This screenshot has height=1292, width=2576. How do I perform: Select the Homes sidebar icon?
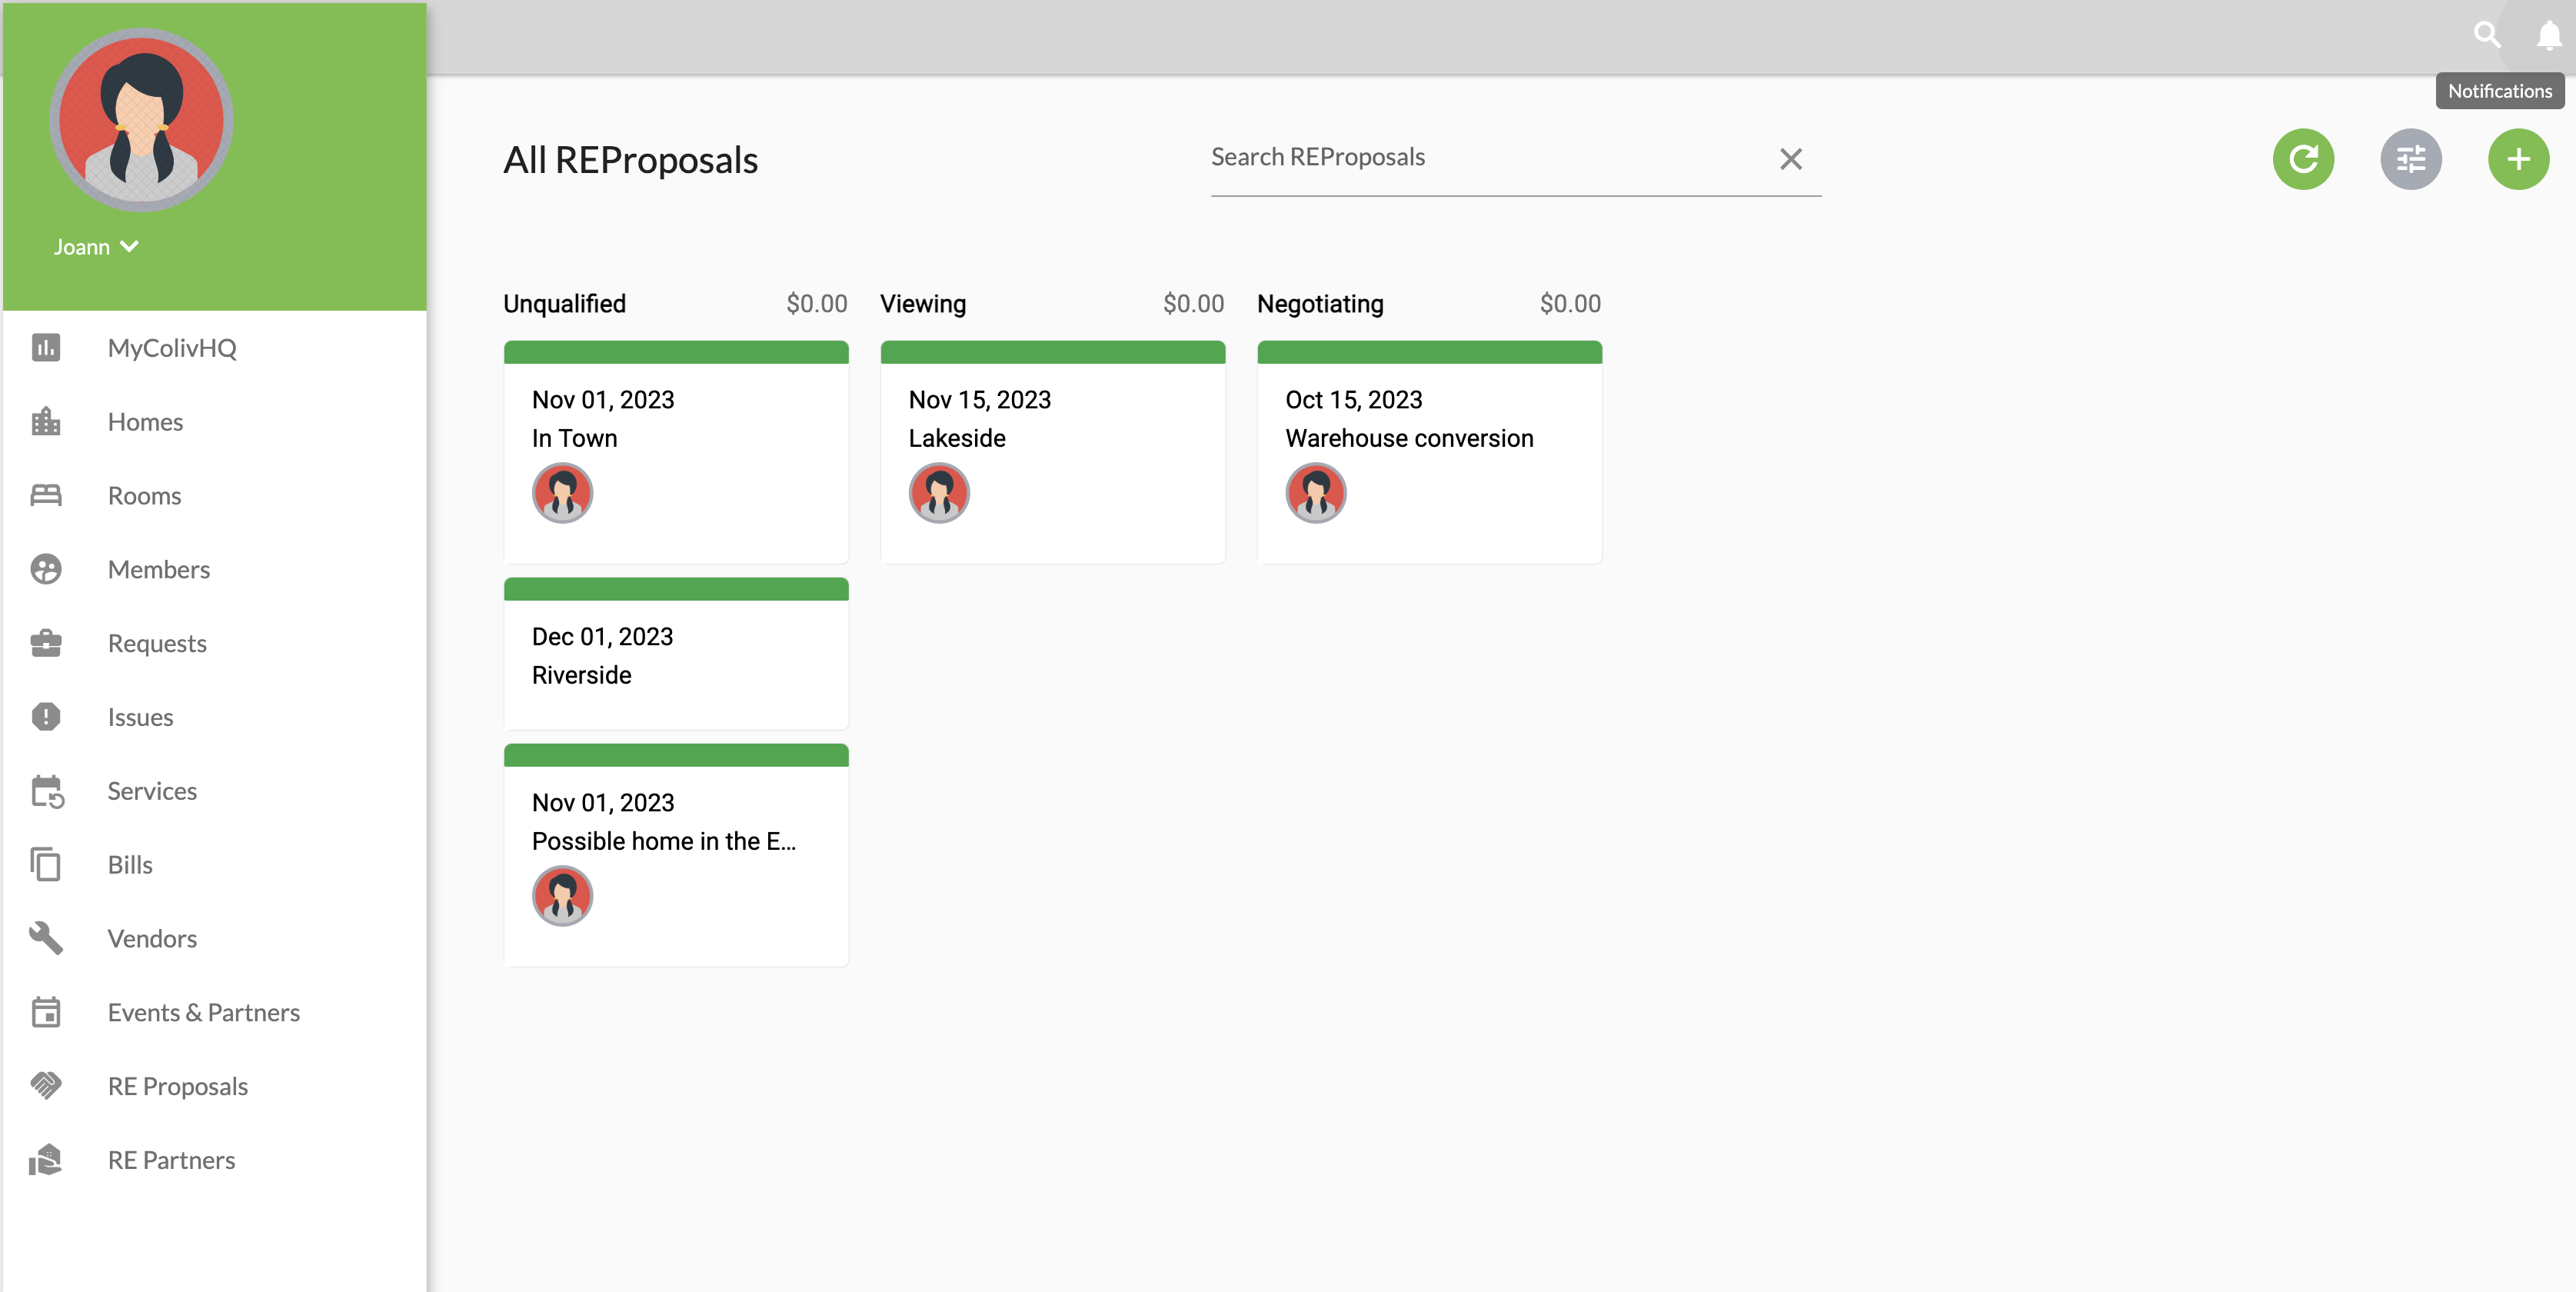pos(46,421)
